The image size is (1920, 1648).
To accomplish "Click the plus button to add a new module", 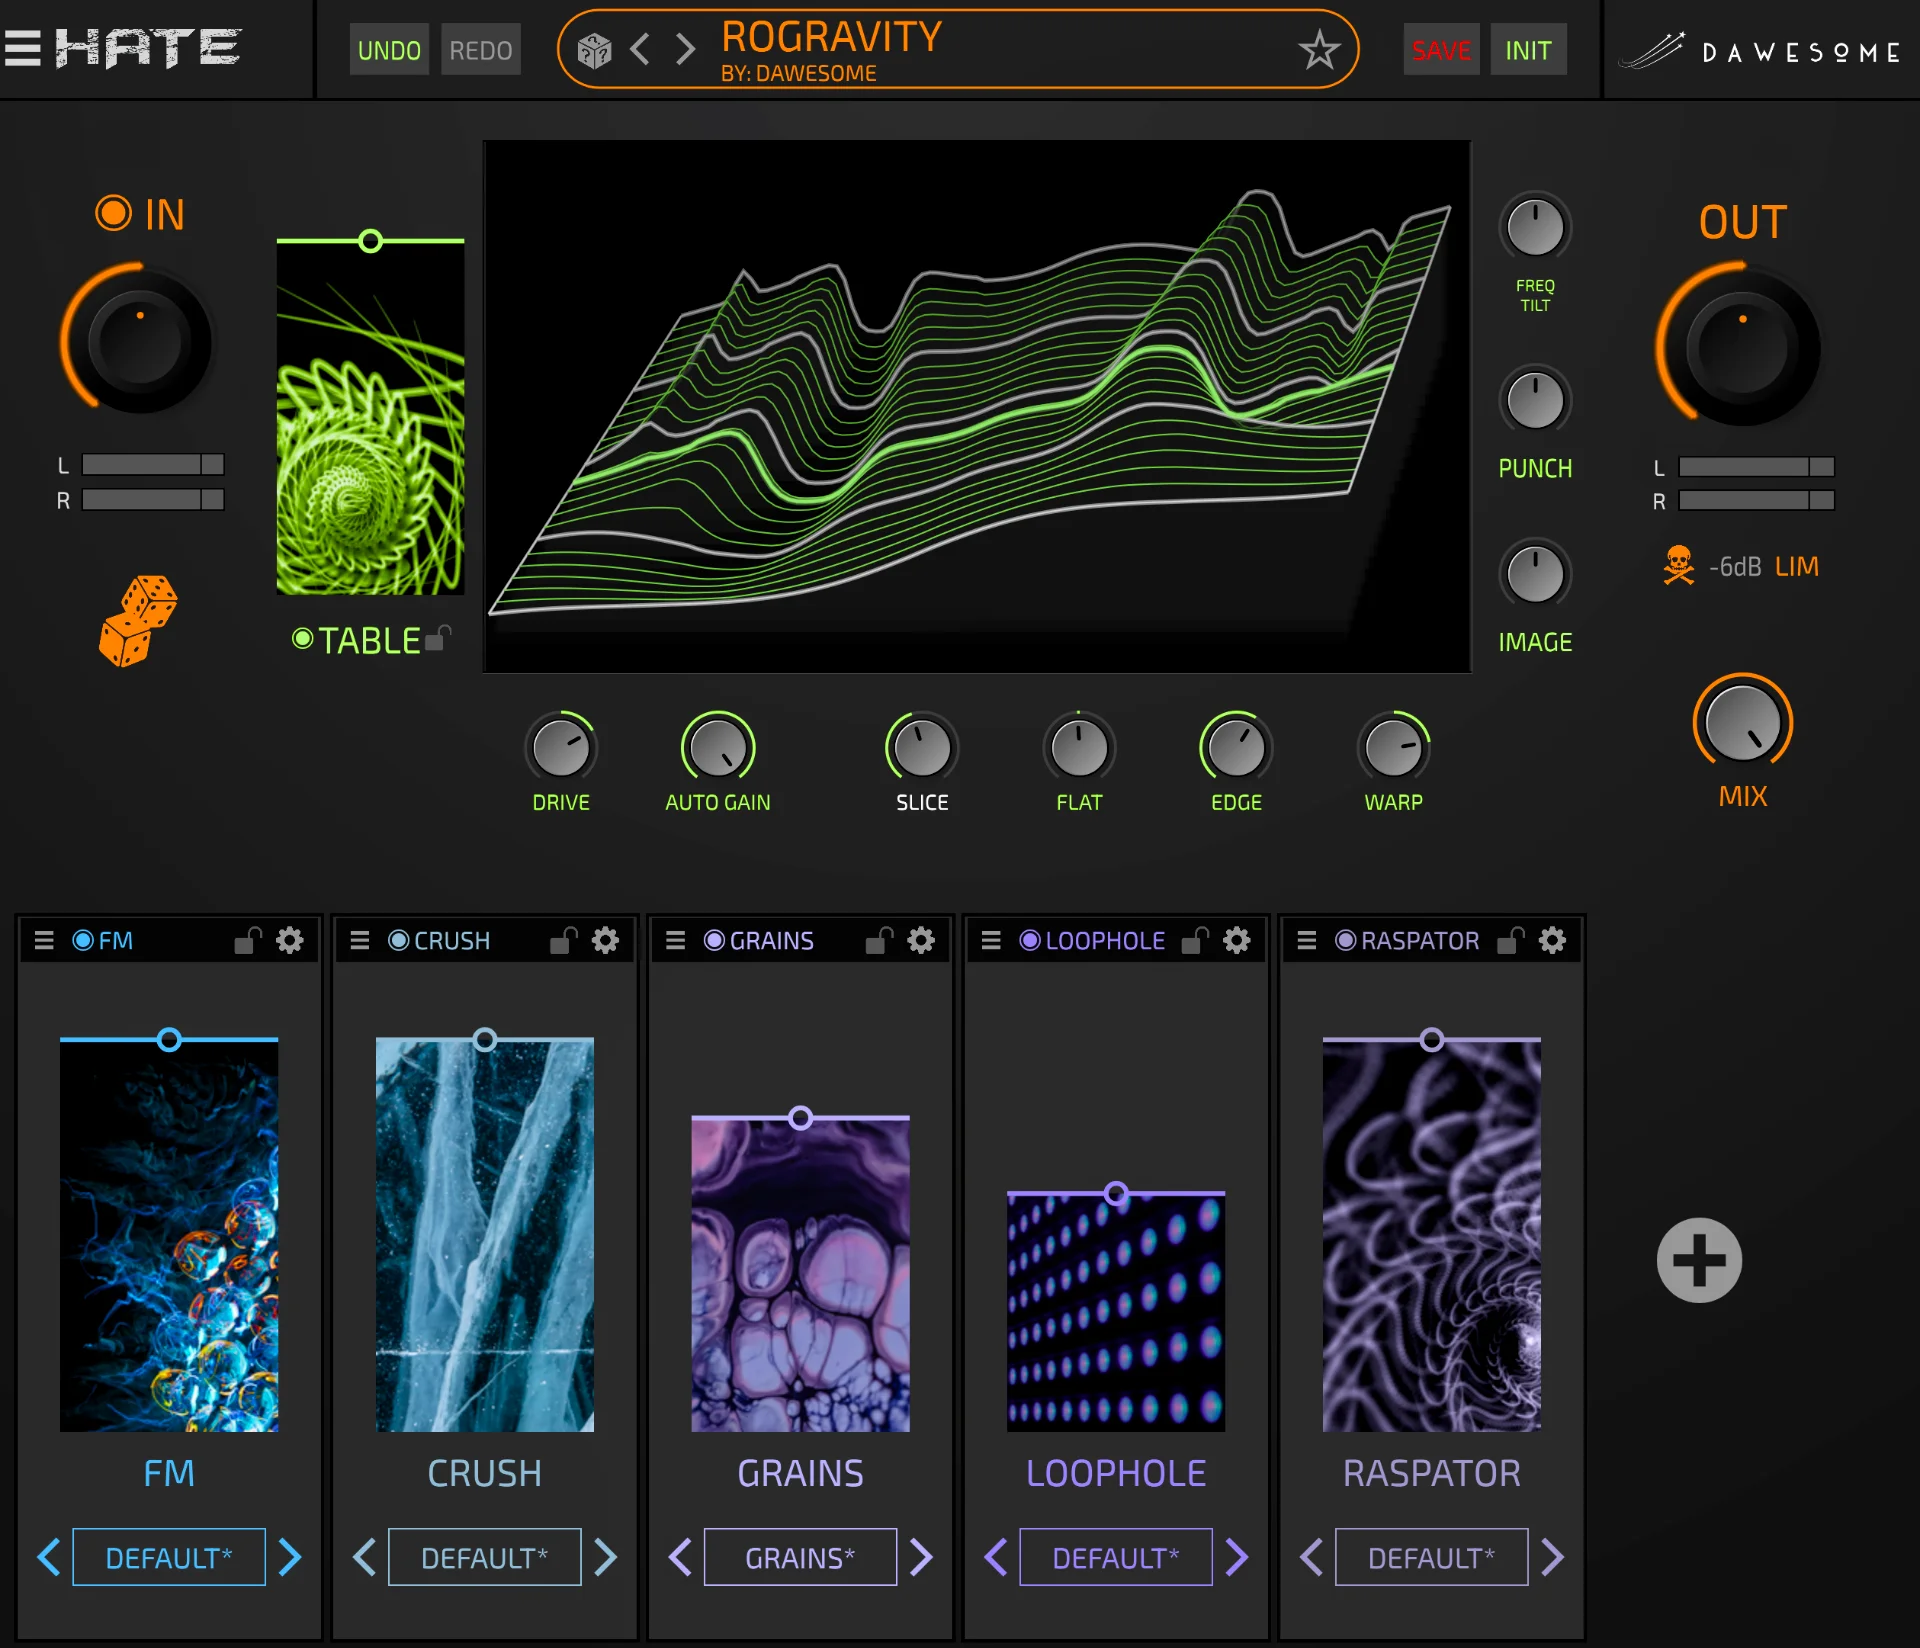I will [1700, 1260].
